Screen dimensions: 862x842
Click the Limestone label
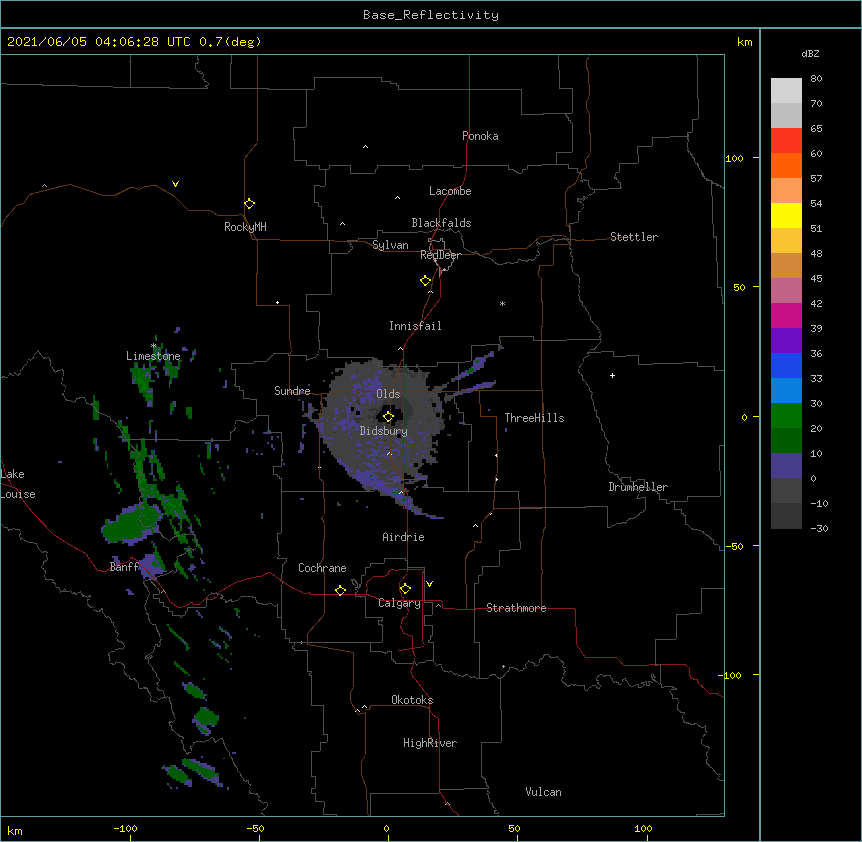153,356
